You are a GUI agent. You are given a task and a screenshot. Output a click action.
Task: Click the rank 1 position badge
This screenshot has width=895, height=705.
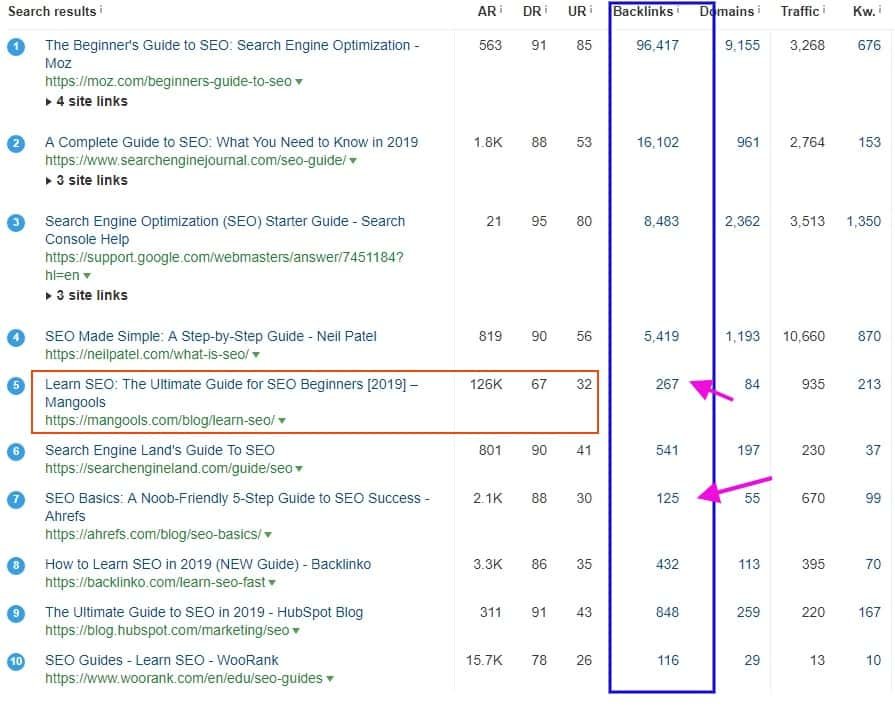click(16, 46)
